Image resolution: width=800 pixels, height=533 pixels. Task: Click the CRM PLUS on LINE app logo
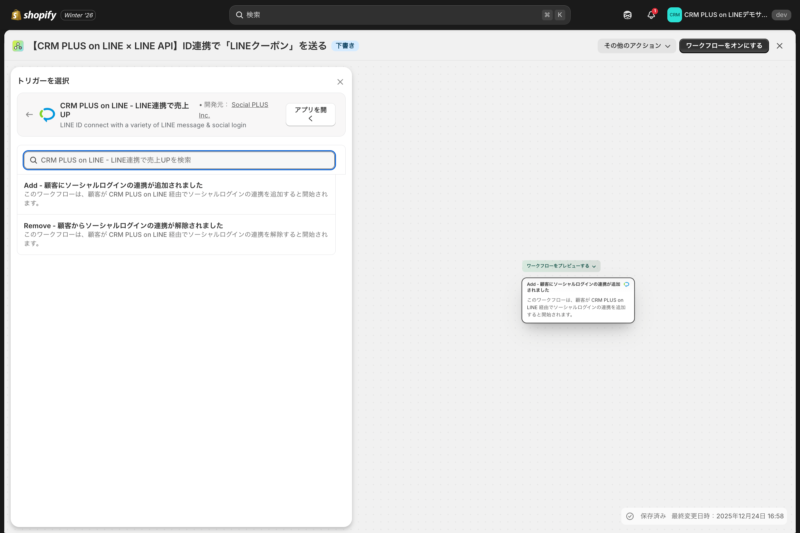point(47,114)
